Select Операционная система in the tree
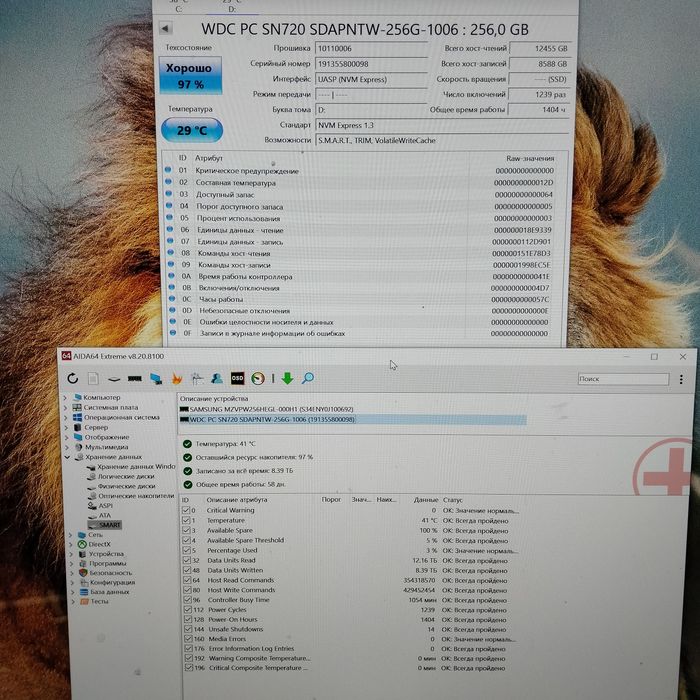The width and height of the screenshot is (700, 700). coord(121,417)
